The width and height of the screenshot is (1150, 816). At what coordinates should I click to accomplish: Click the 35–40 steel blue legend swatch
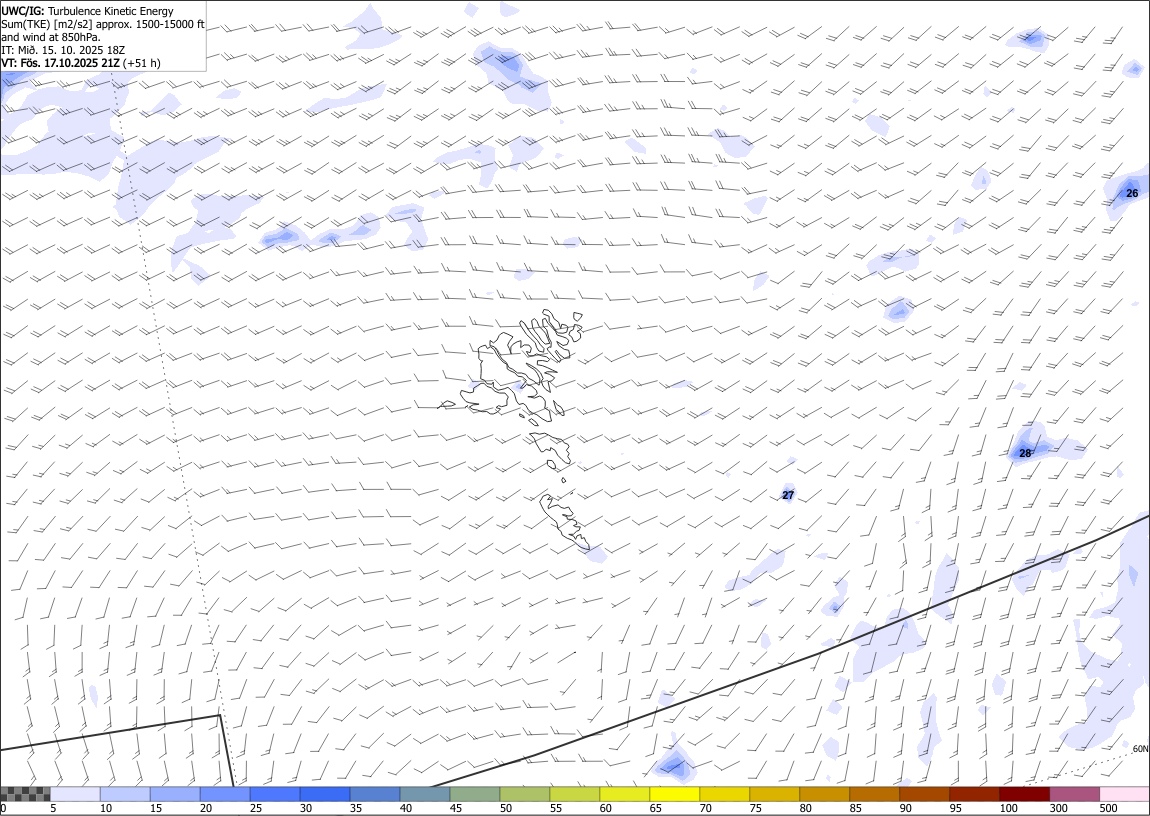(375, 794)
